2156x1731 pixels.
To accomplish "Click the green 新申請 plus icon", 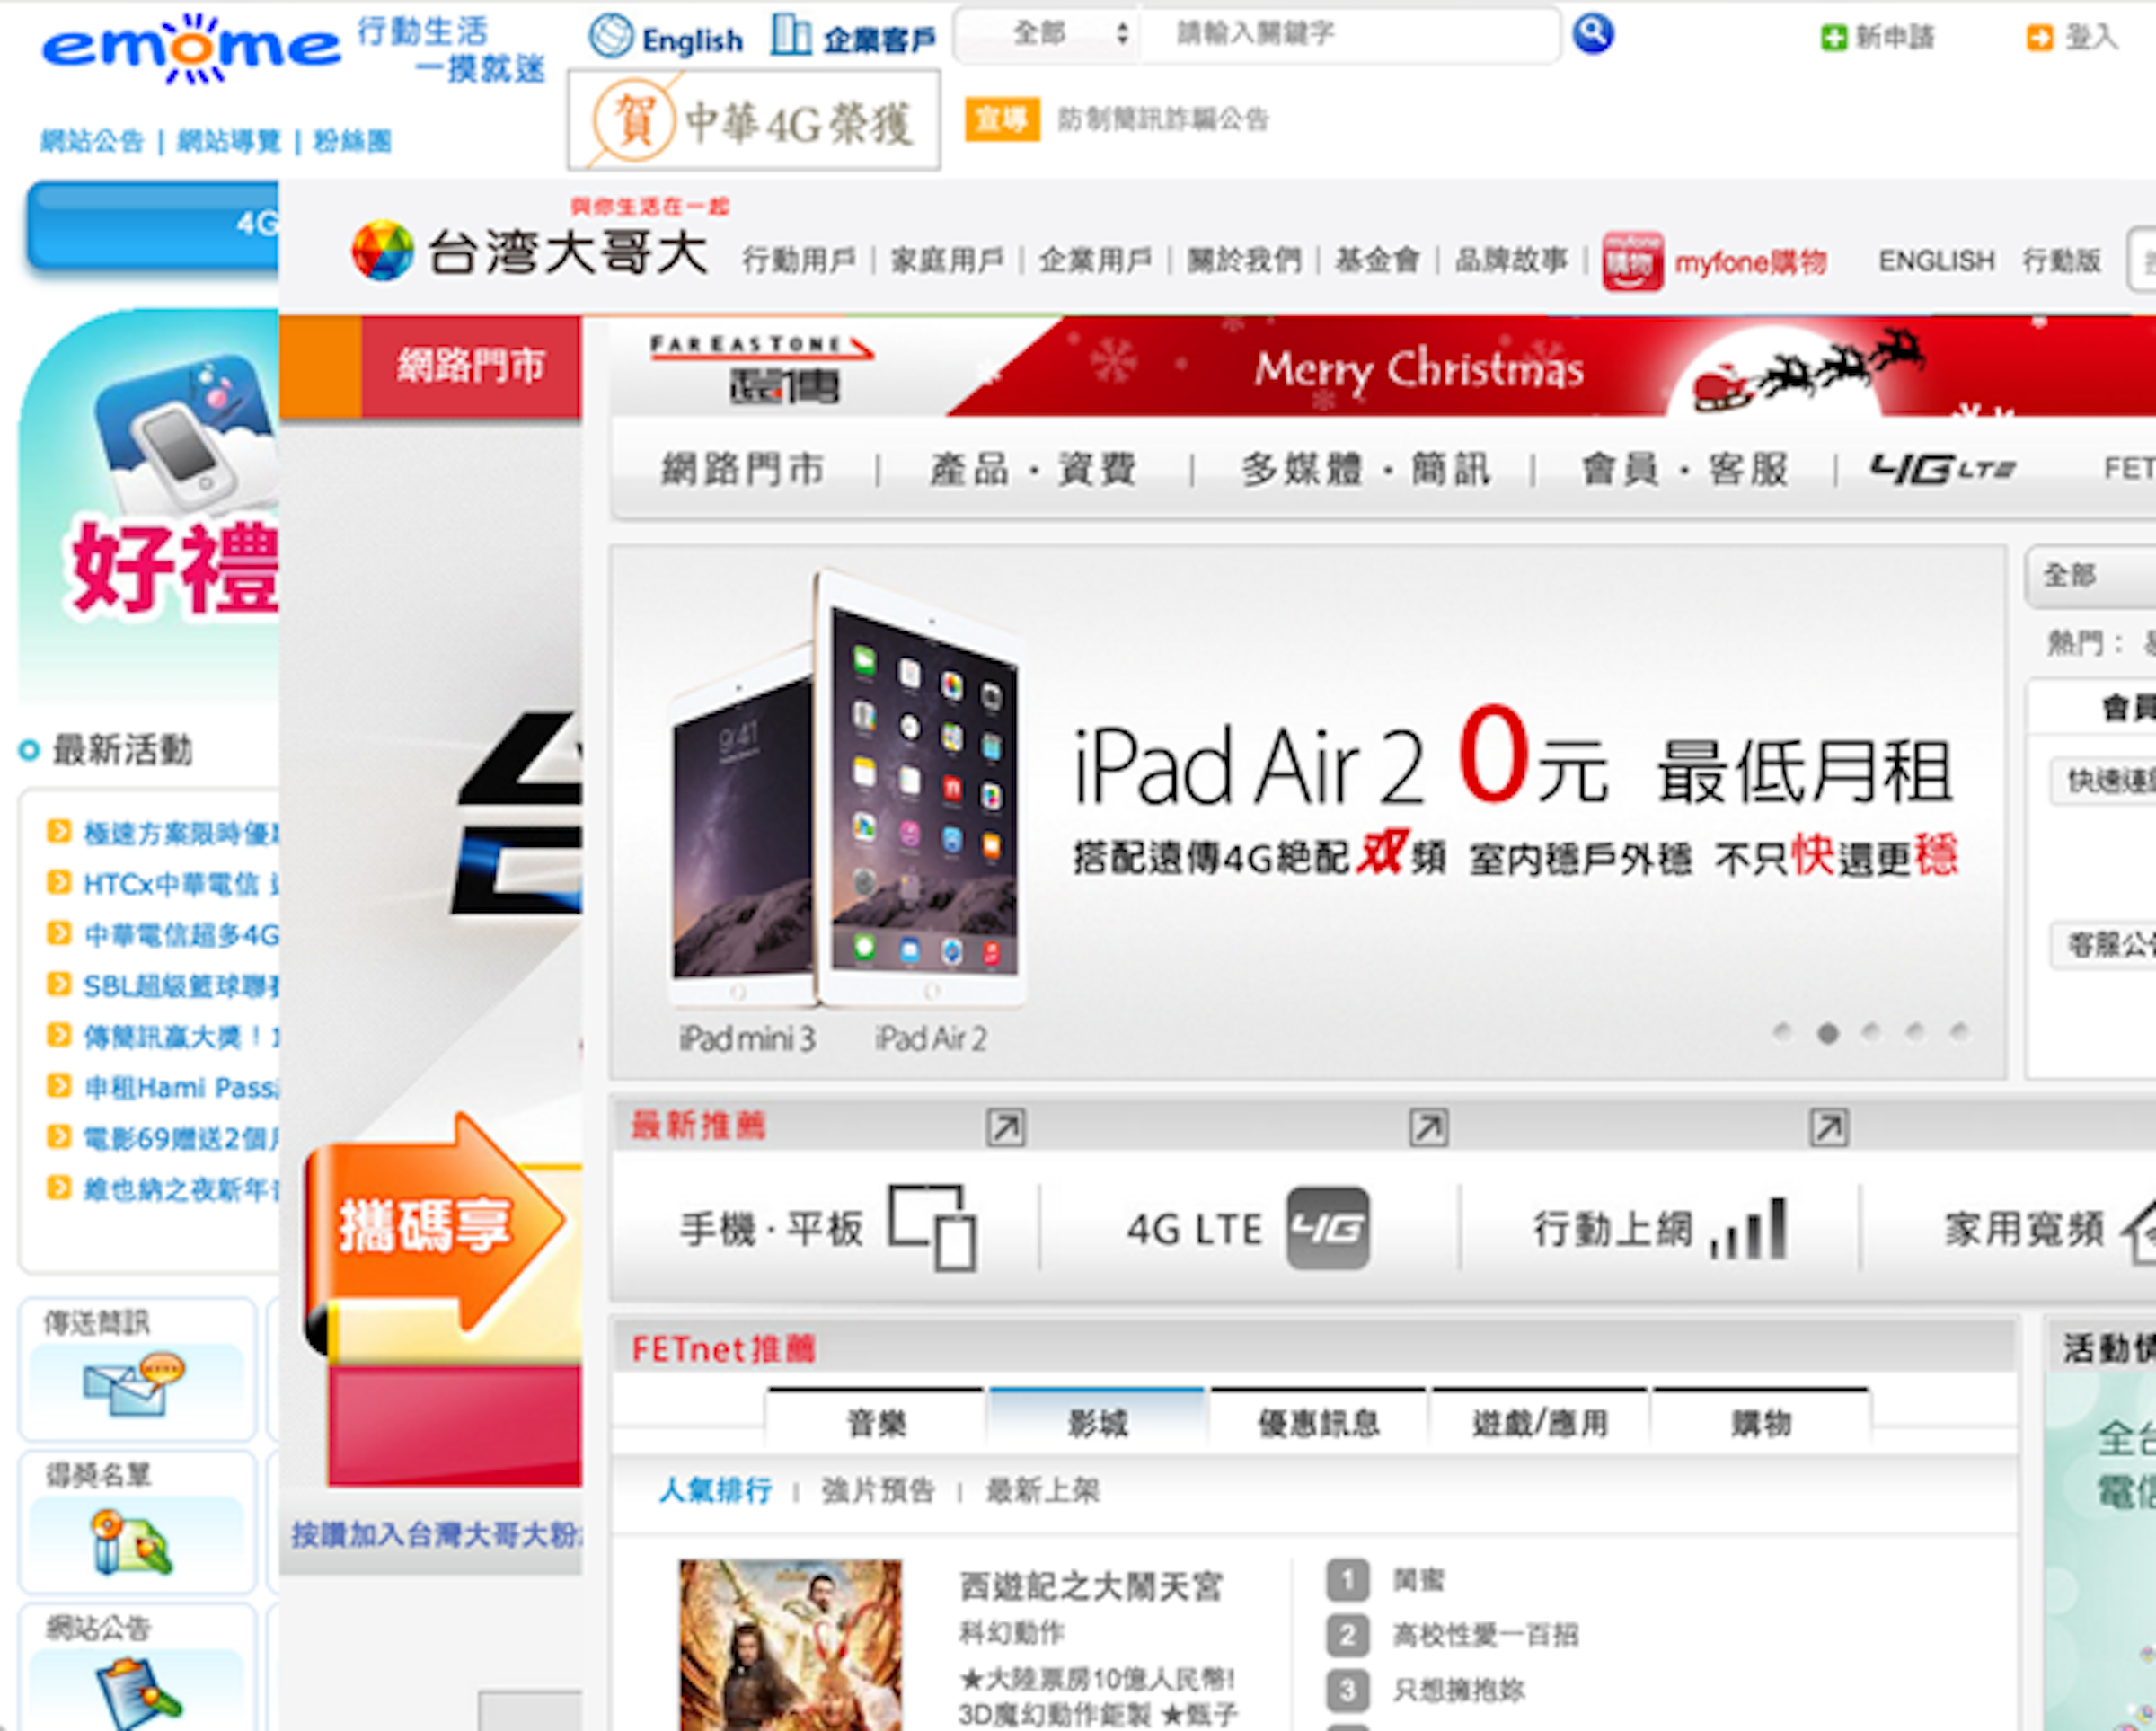I will (x=1833, y=38).
